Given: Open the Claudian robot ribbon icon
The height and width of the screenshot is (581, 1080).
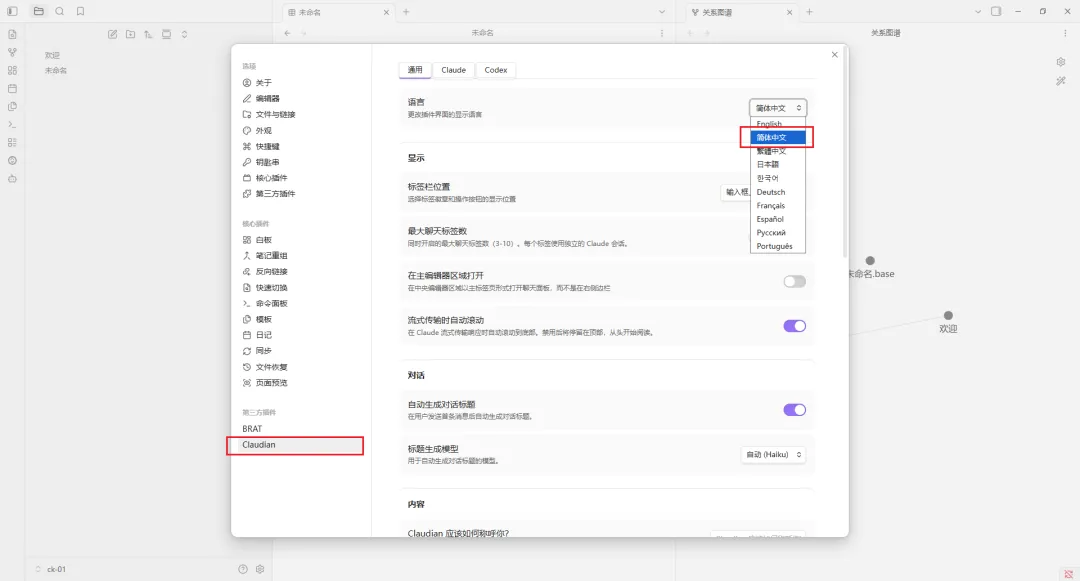Looking at the screenshot, I should 12,178.
